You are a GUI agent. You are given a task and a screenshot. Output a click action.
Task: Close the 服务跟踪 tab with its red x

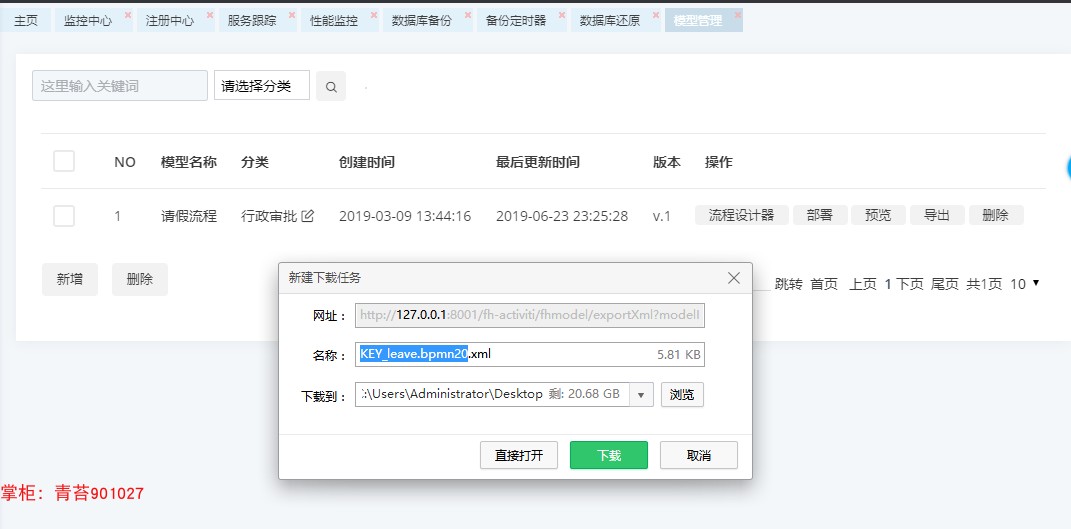(x=292, y=14)
